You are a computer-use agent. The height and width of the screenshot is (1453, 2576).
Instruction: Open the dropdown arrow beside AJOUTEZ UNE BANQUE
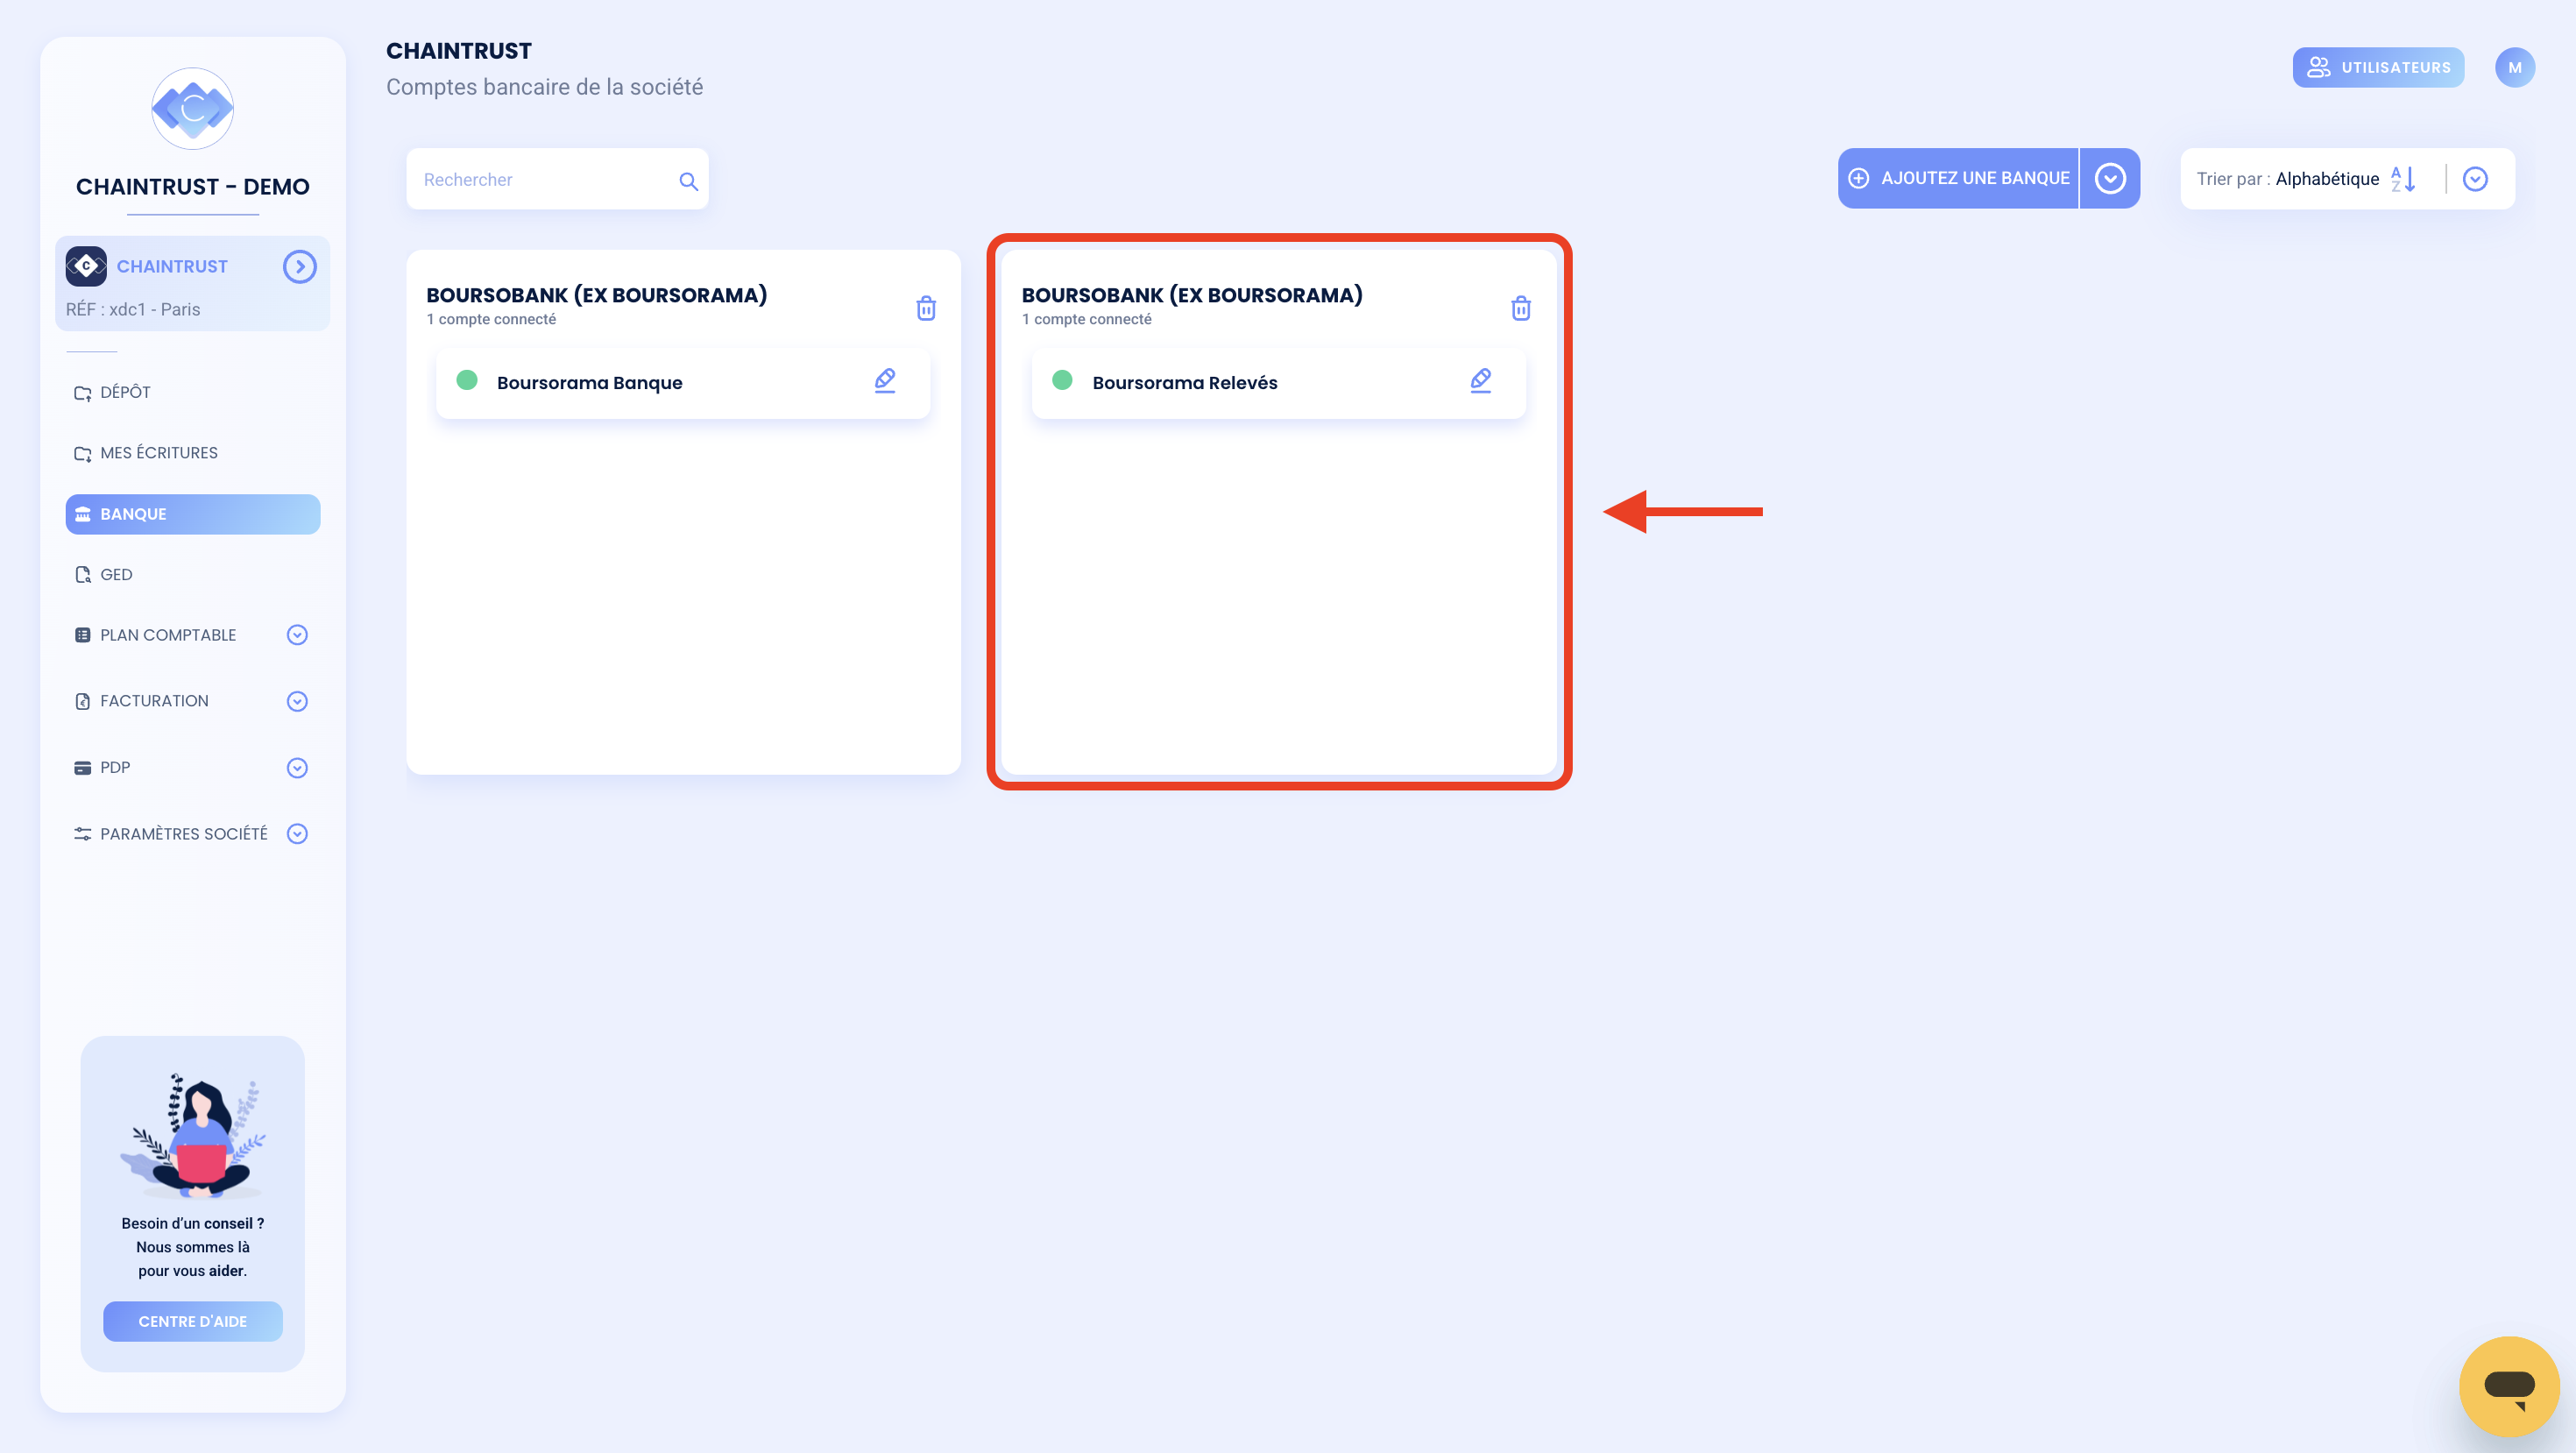[2110, 178]
